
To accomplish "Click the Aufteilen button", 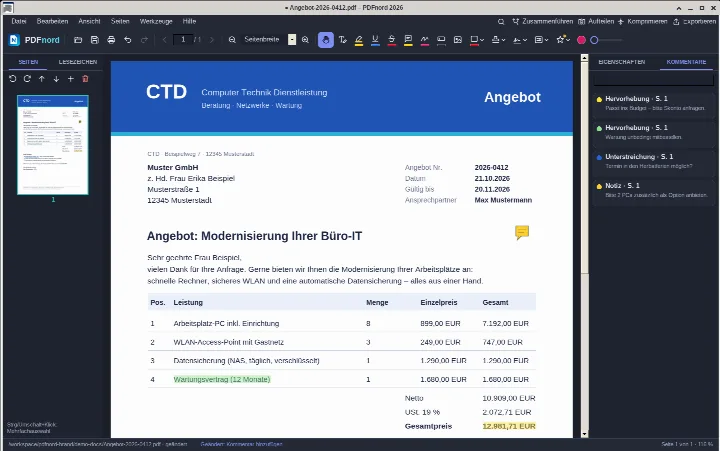I will 596,22.
